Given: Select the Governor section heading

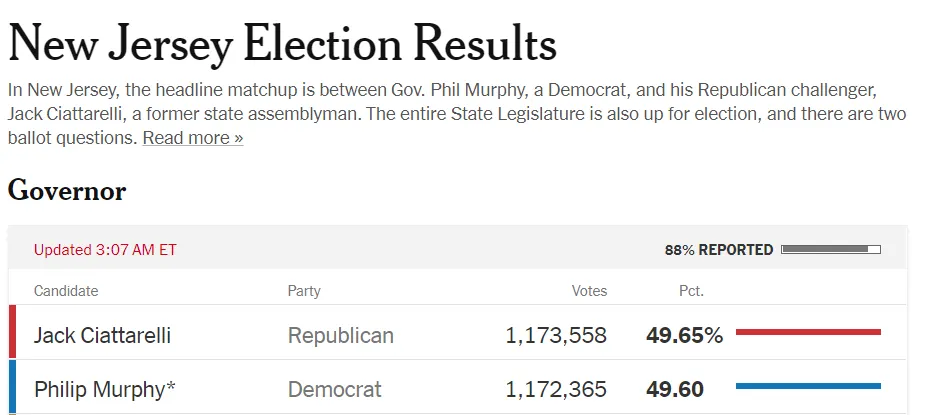Looking at the screenshot, I should 67,191.
